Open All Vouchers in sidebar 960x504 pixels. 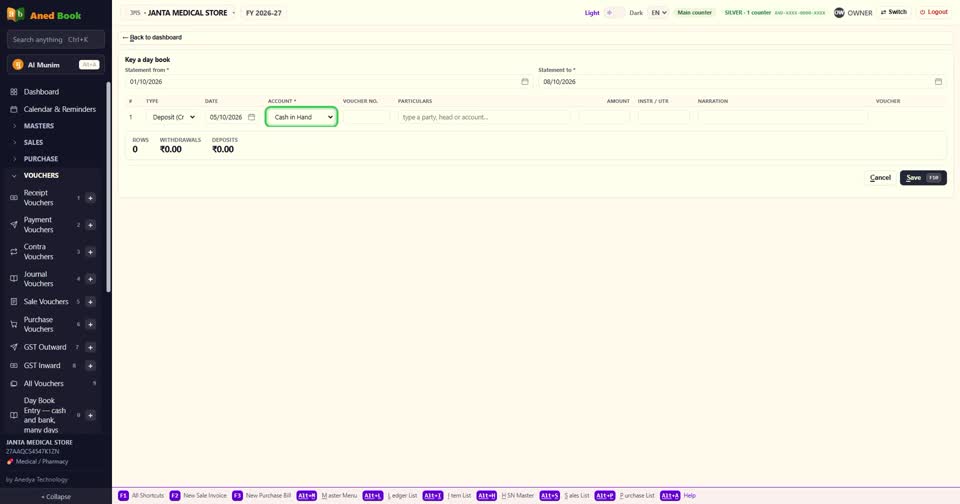(43, 383)
